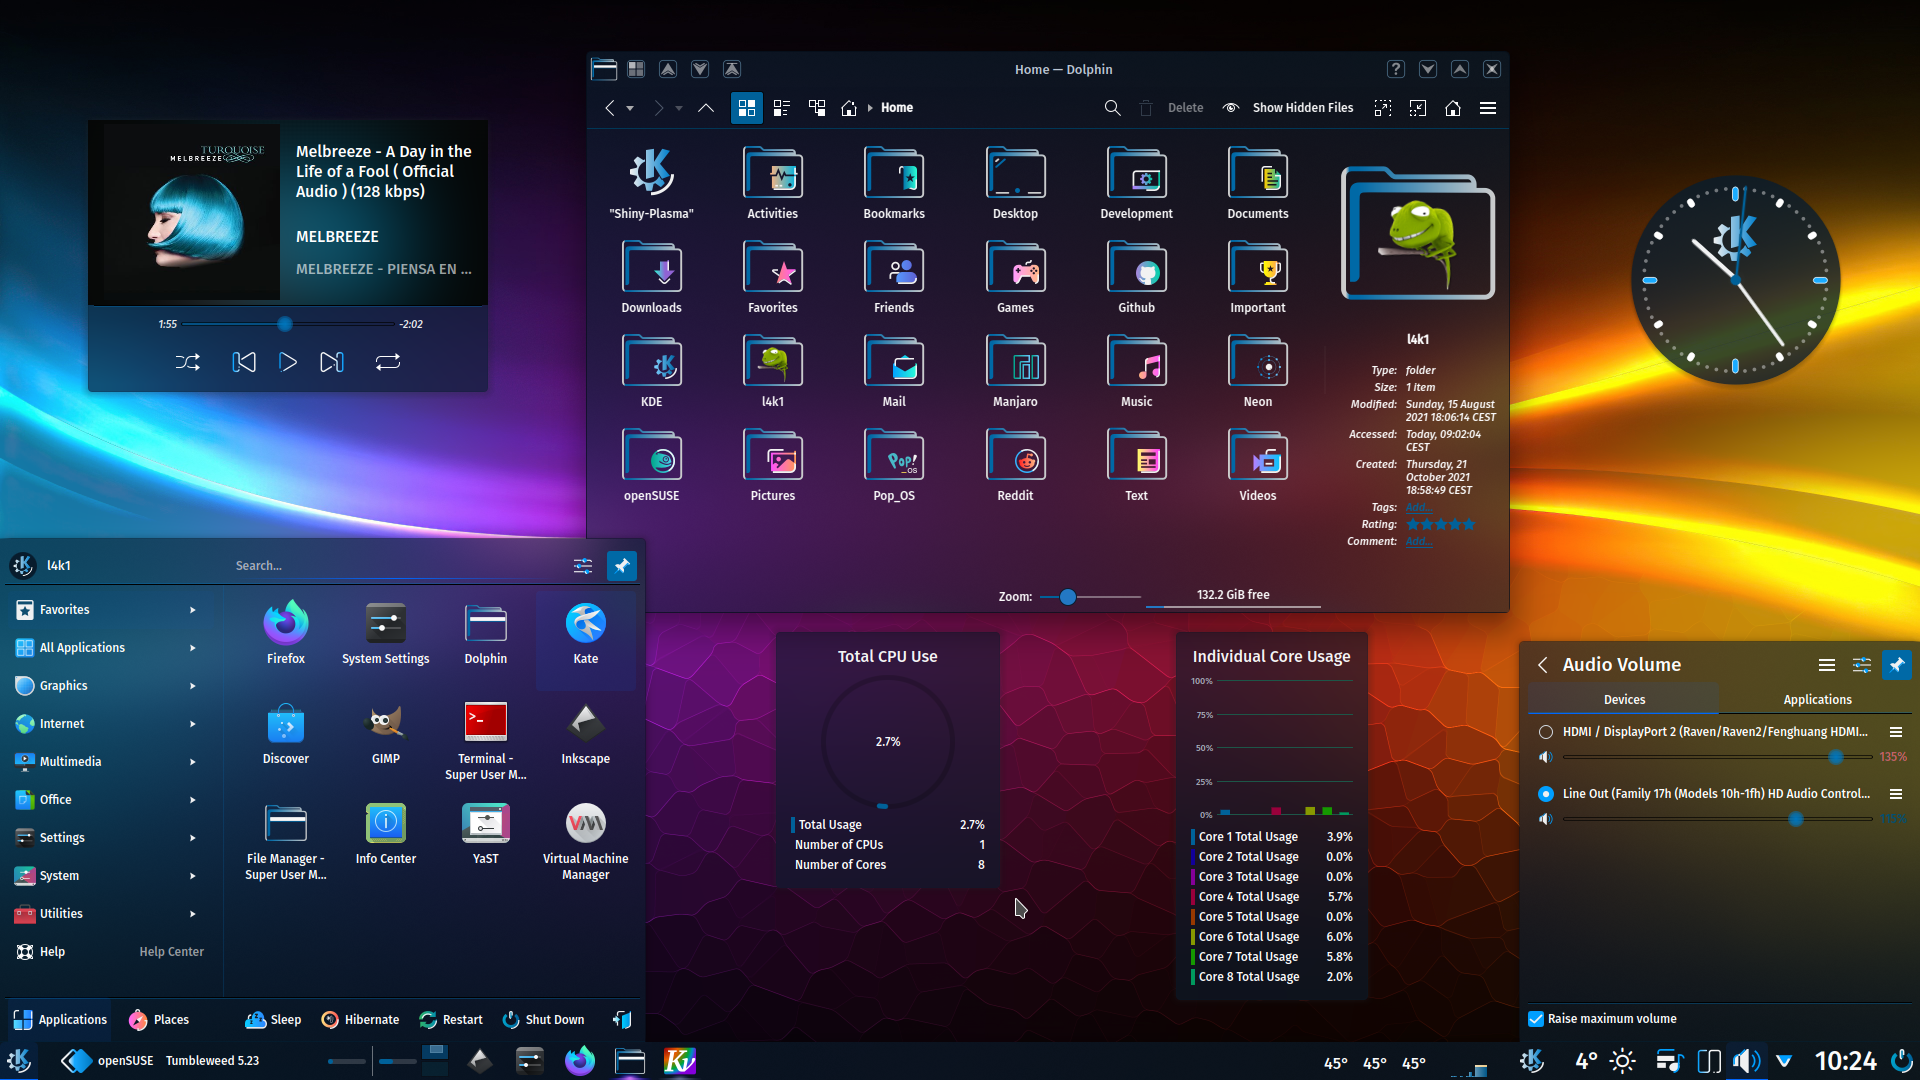Toggle shuffle in the music player

pos(188,362)
